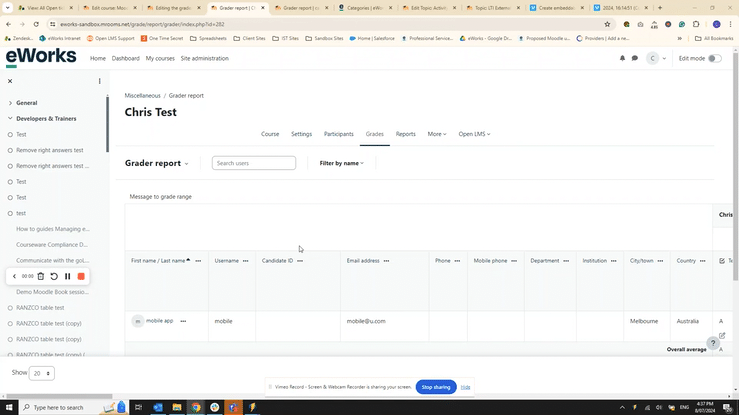Expand the Open LMS menu
739x415 pixels.
tap(474, 134)
